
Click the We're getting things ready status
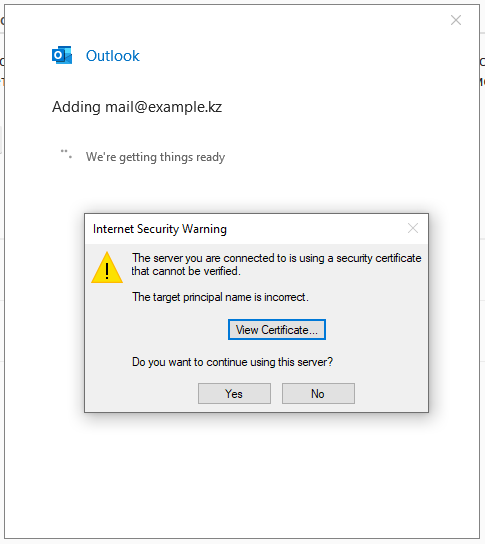click(x=155, y=157)
